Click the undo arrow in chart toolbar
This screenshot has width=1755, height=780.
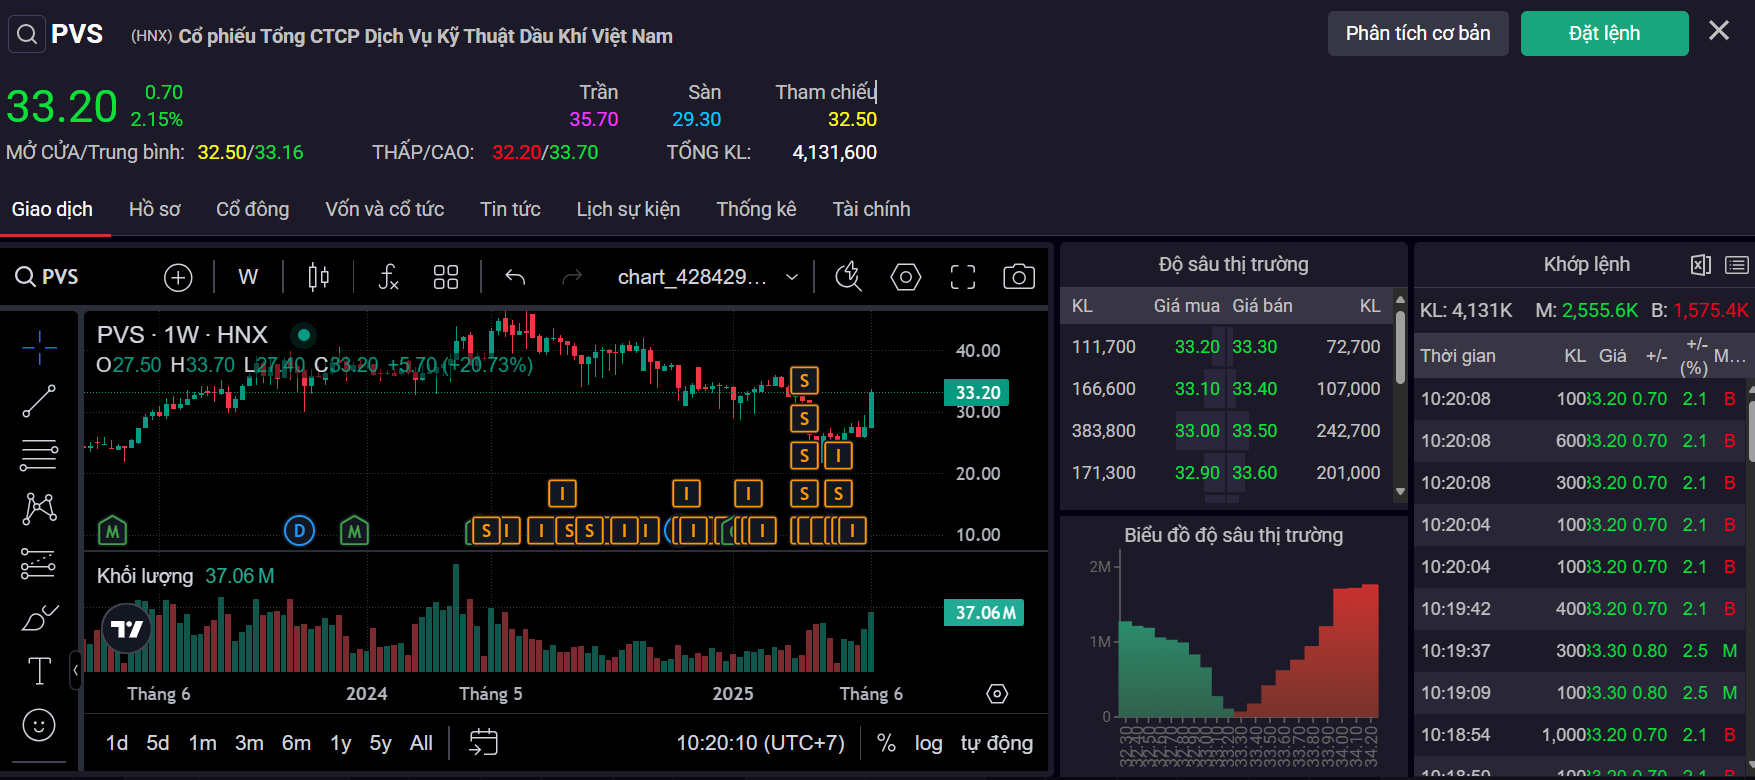pos(515,277)
